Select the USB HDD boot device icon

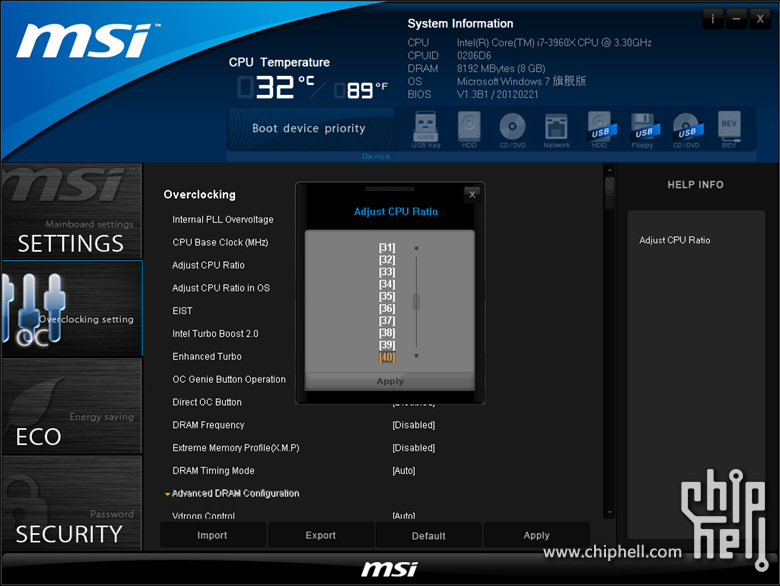tap(600, 129)
